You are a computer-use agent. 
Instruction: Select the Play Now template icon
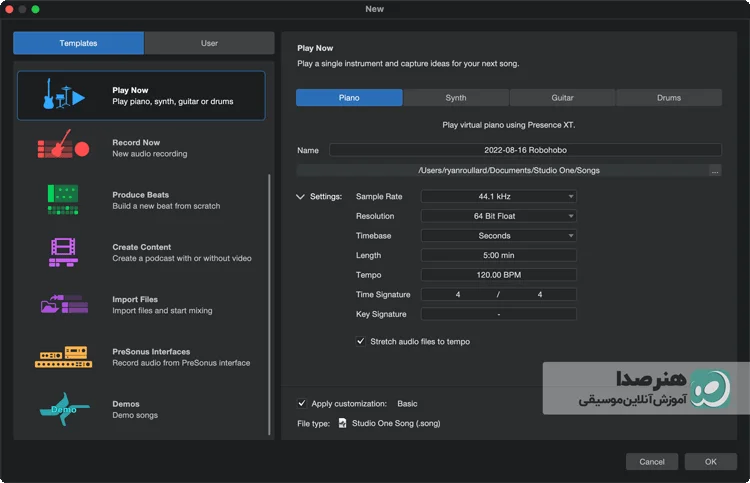pos(64,94)
